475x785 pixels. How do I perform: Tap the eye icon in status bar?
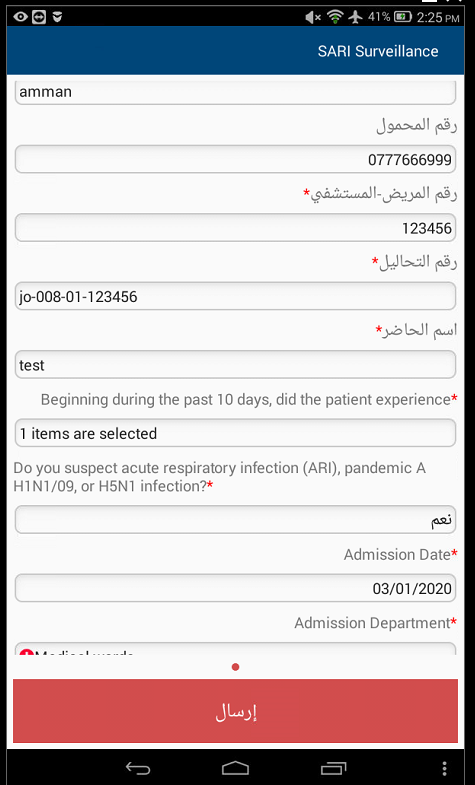coord(21,17)
